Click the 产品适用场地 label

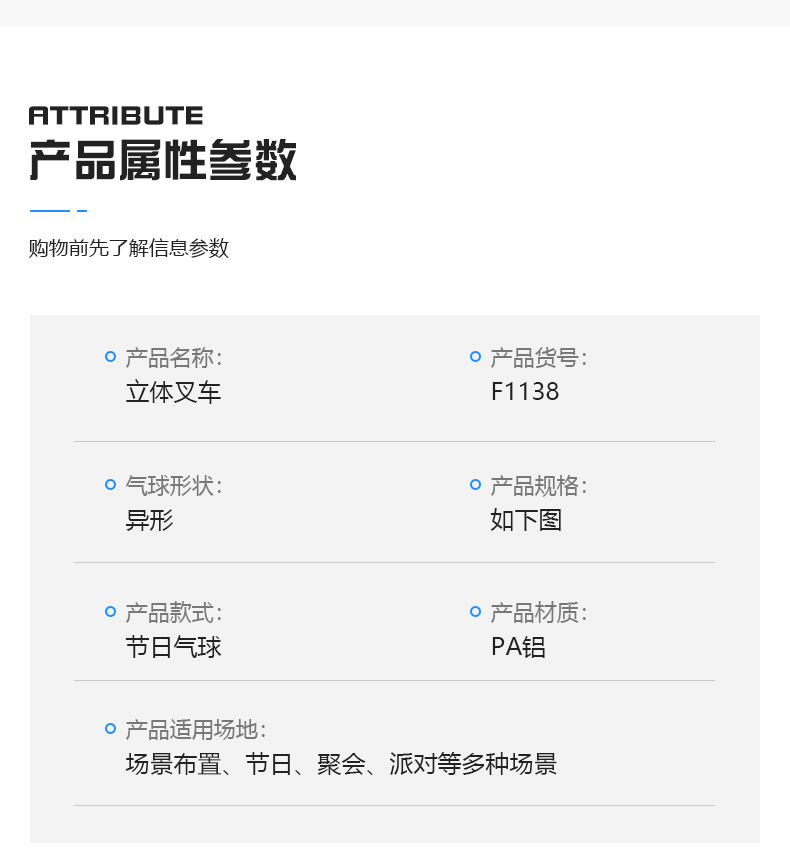(x=195, y=730)
